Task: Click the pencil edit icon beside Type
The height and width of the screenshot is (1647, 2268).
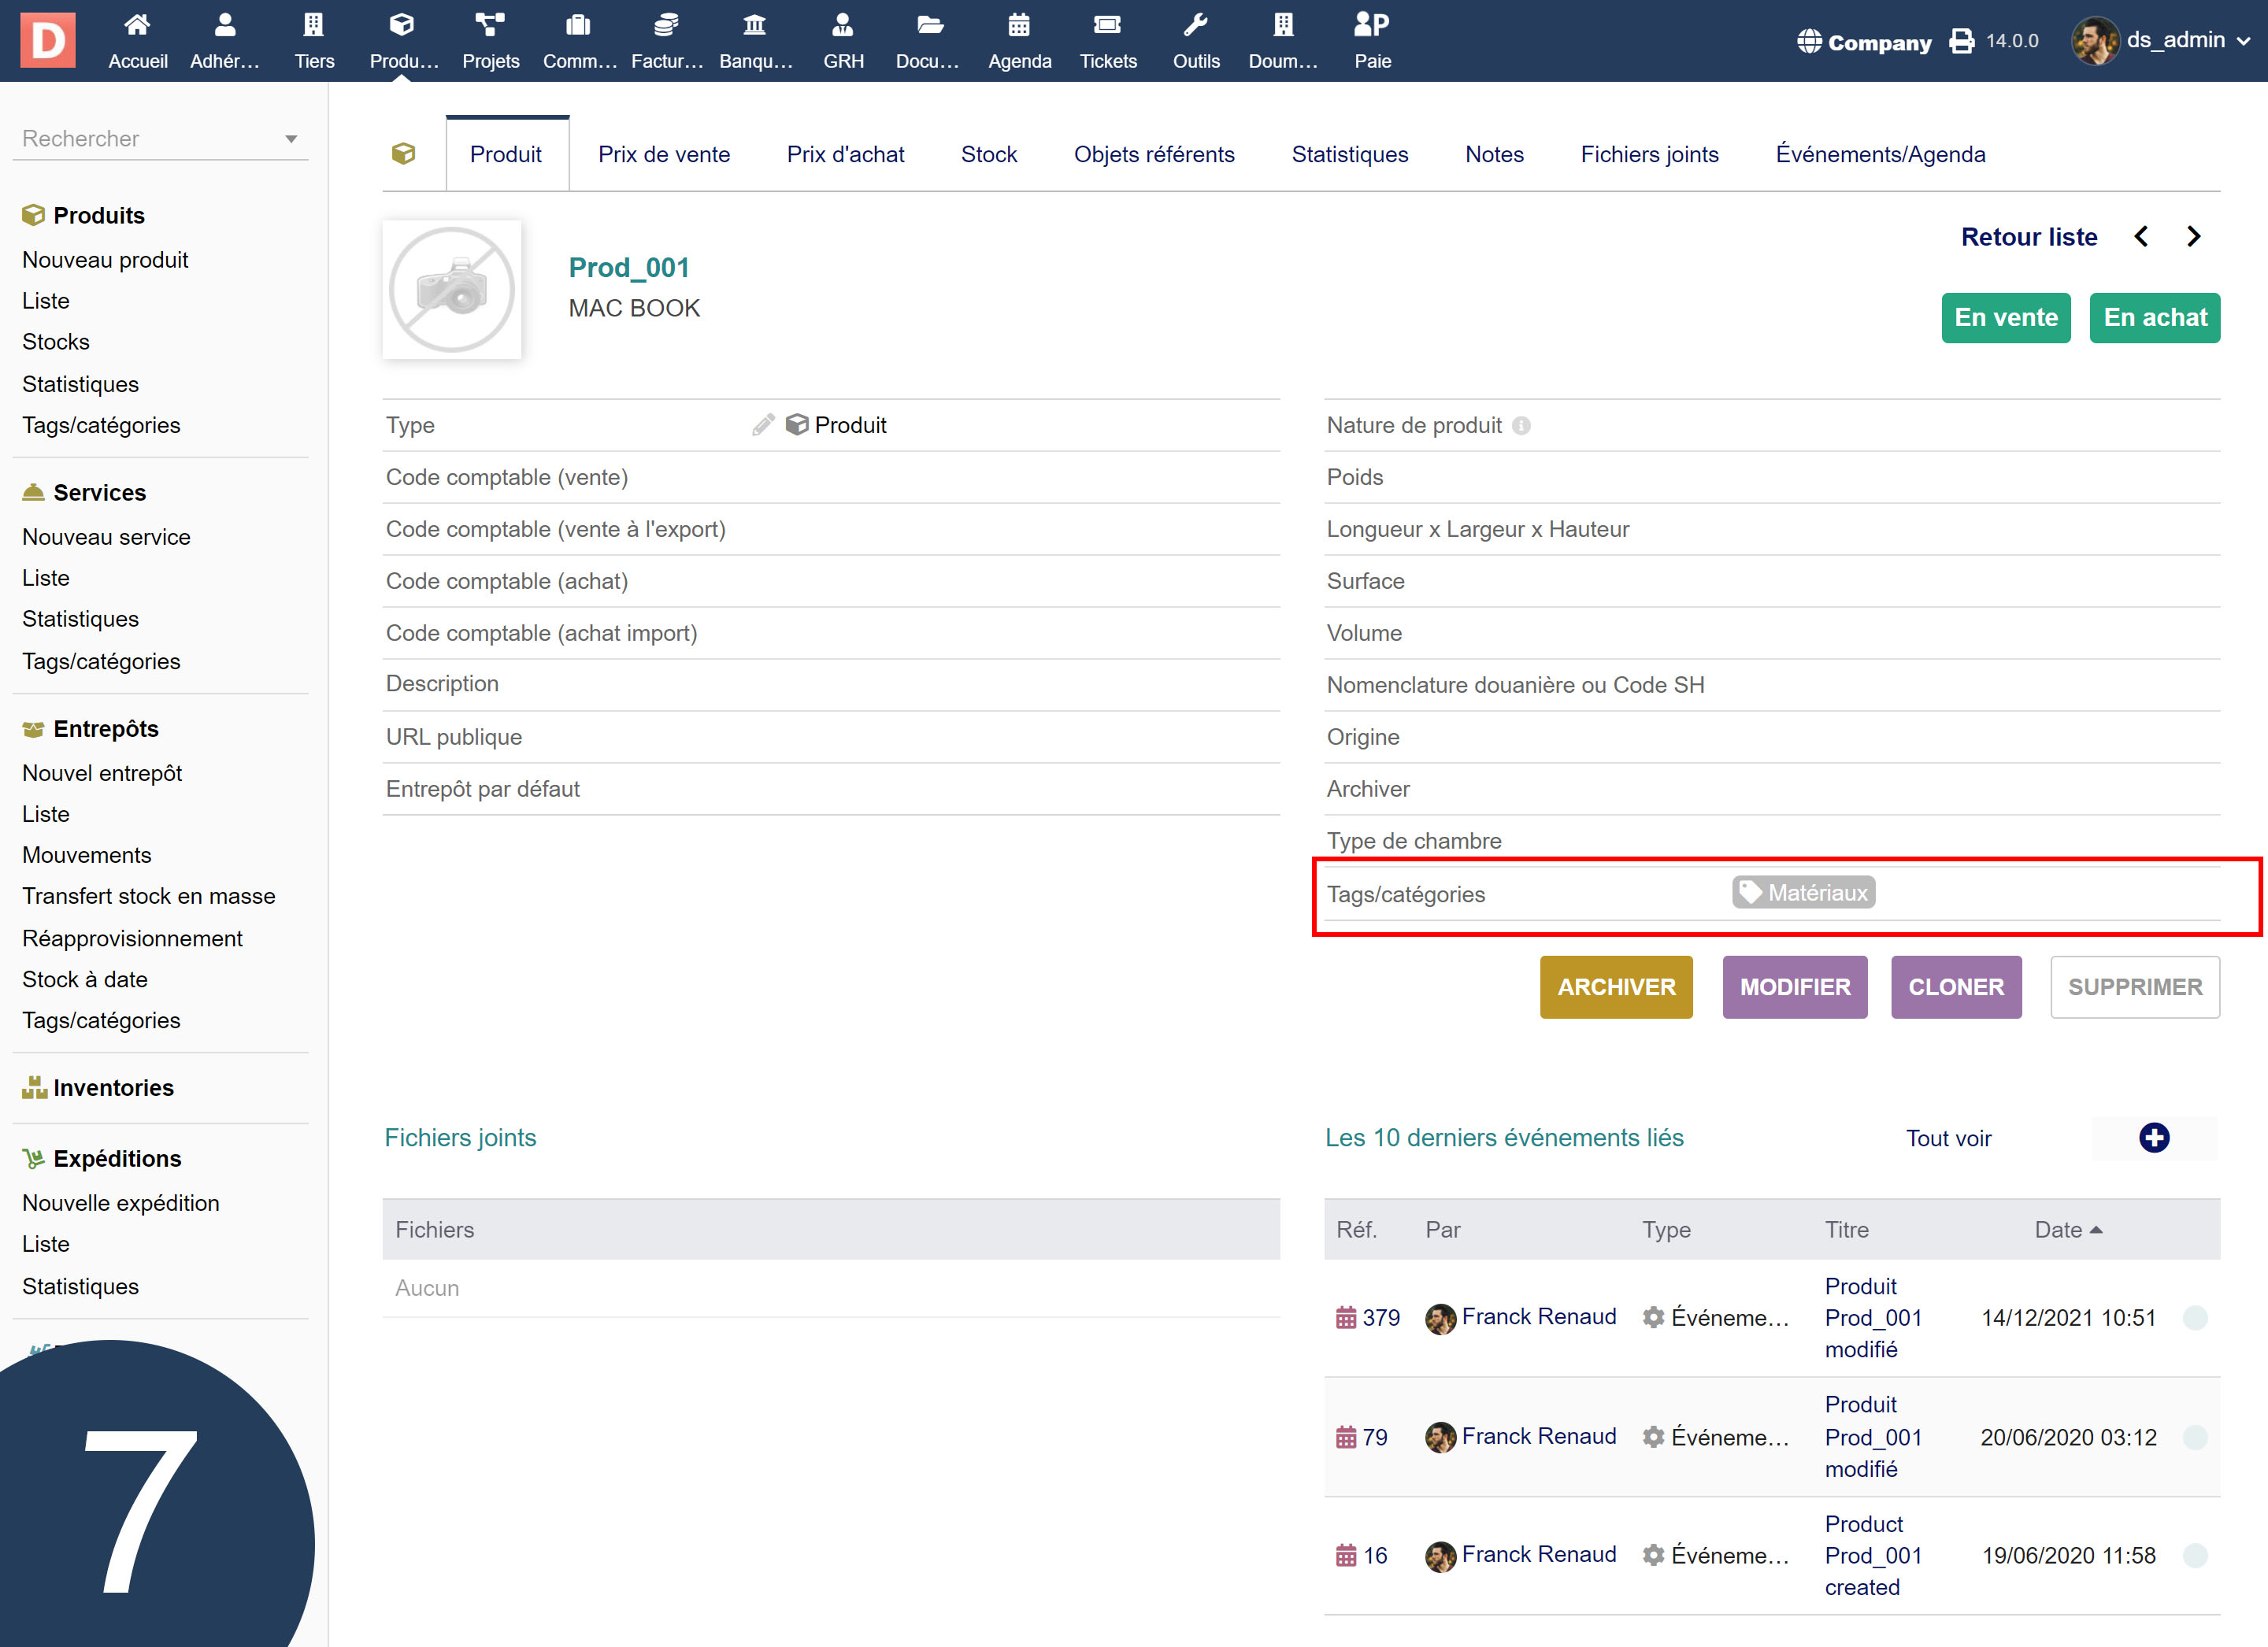Action: pos(763,425)
